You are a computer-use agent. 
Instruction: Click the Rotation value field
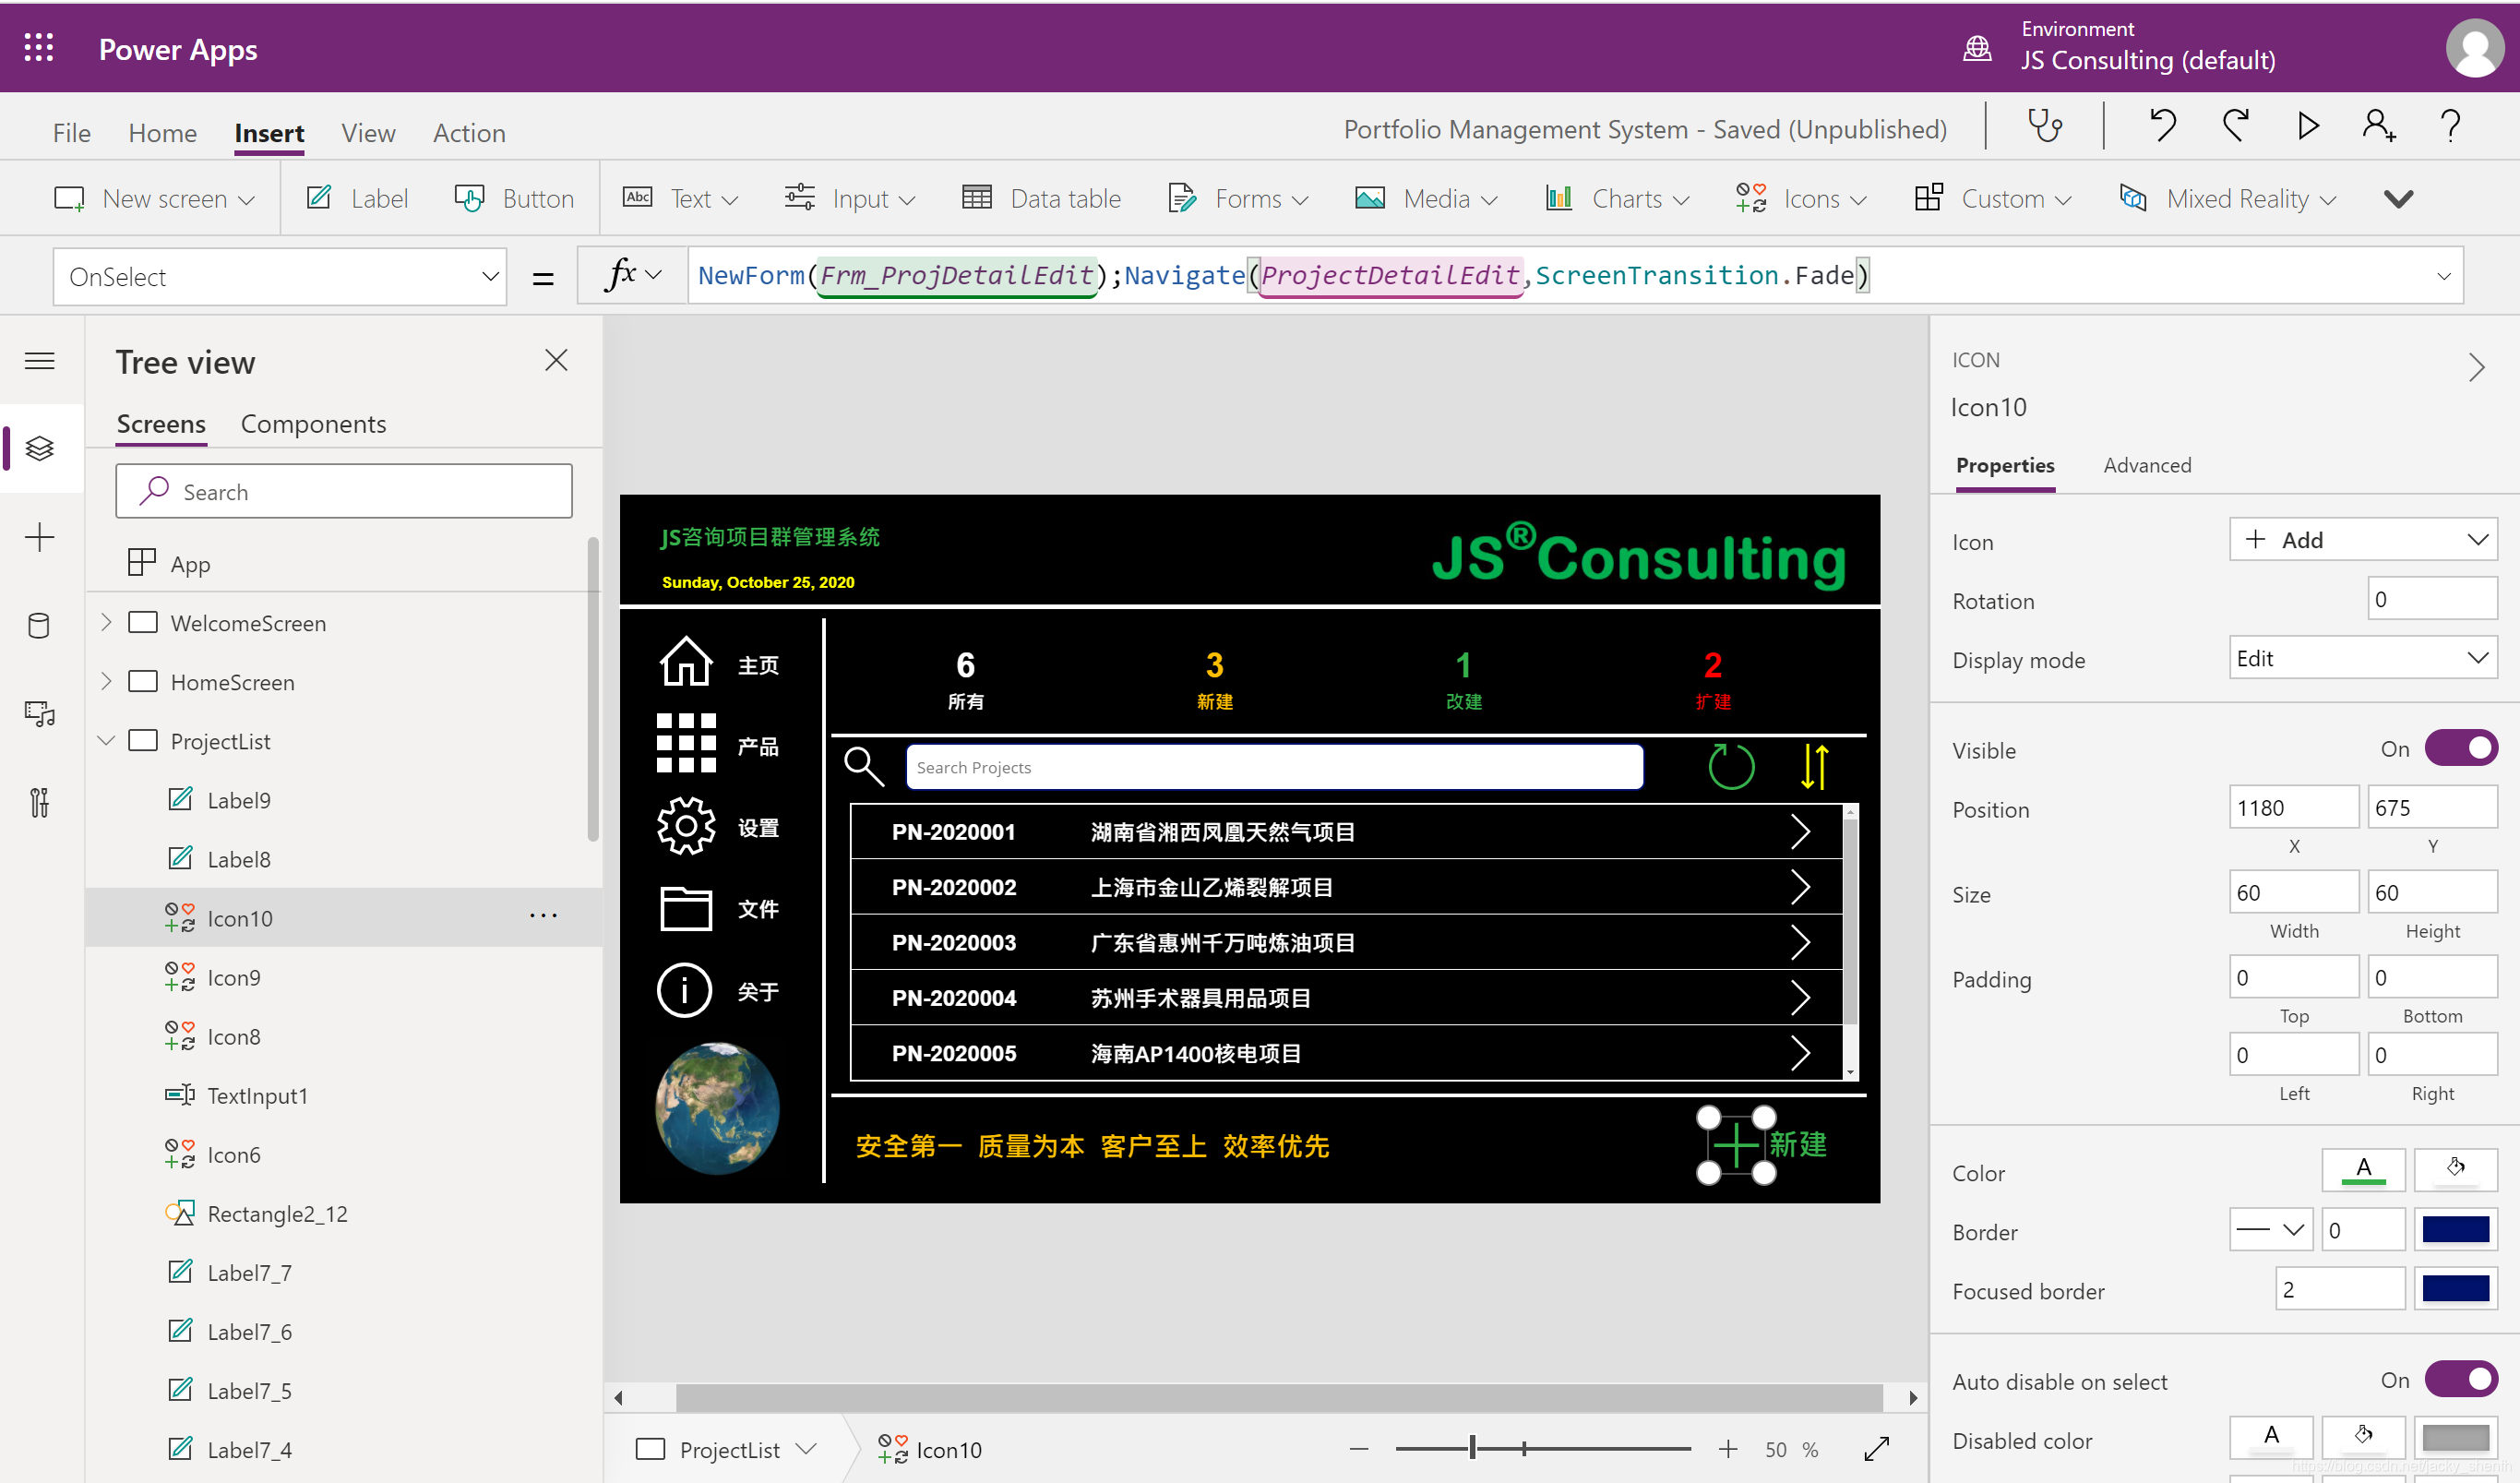click(2432, 599)
